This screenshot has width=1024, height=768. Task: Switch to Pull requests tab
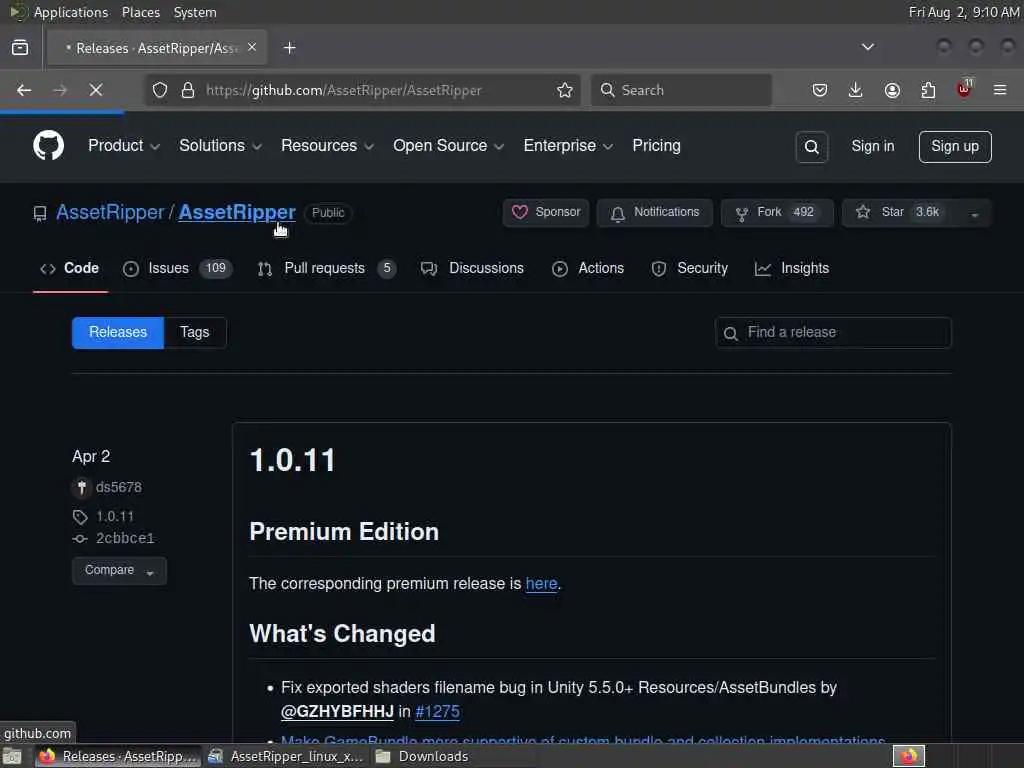[327, 268]
